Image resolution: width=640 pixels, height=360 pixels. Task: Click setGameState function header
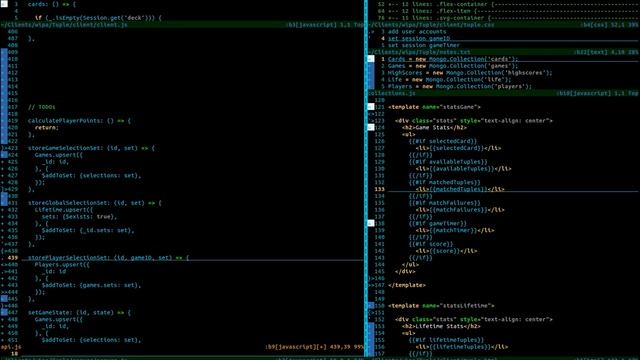pyautogui.click(x=79, y=313)
